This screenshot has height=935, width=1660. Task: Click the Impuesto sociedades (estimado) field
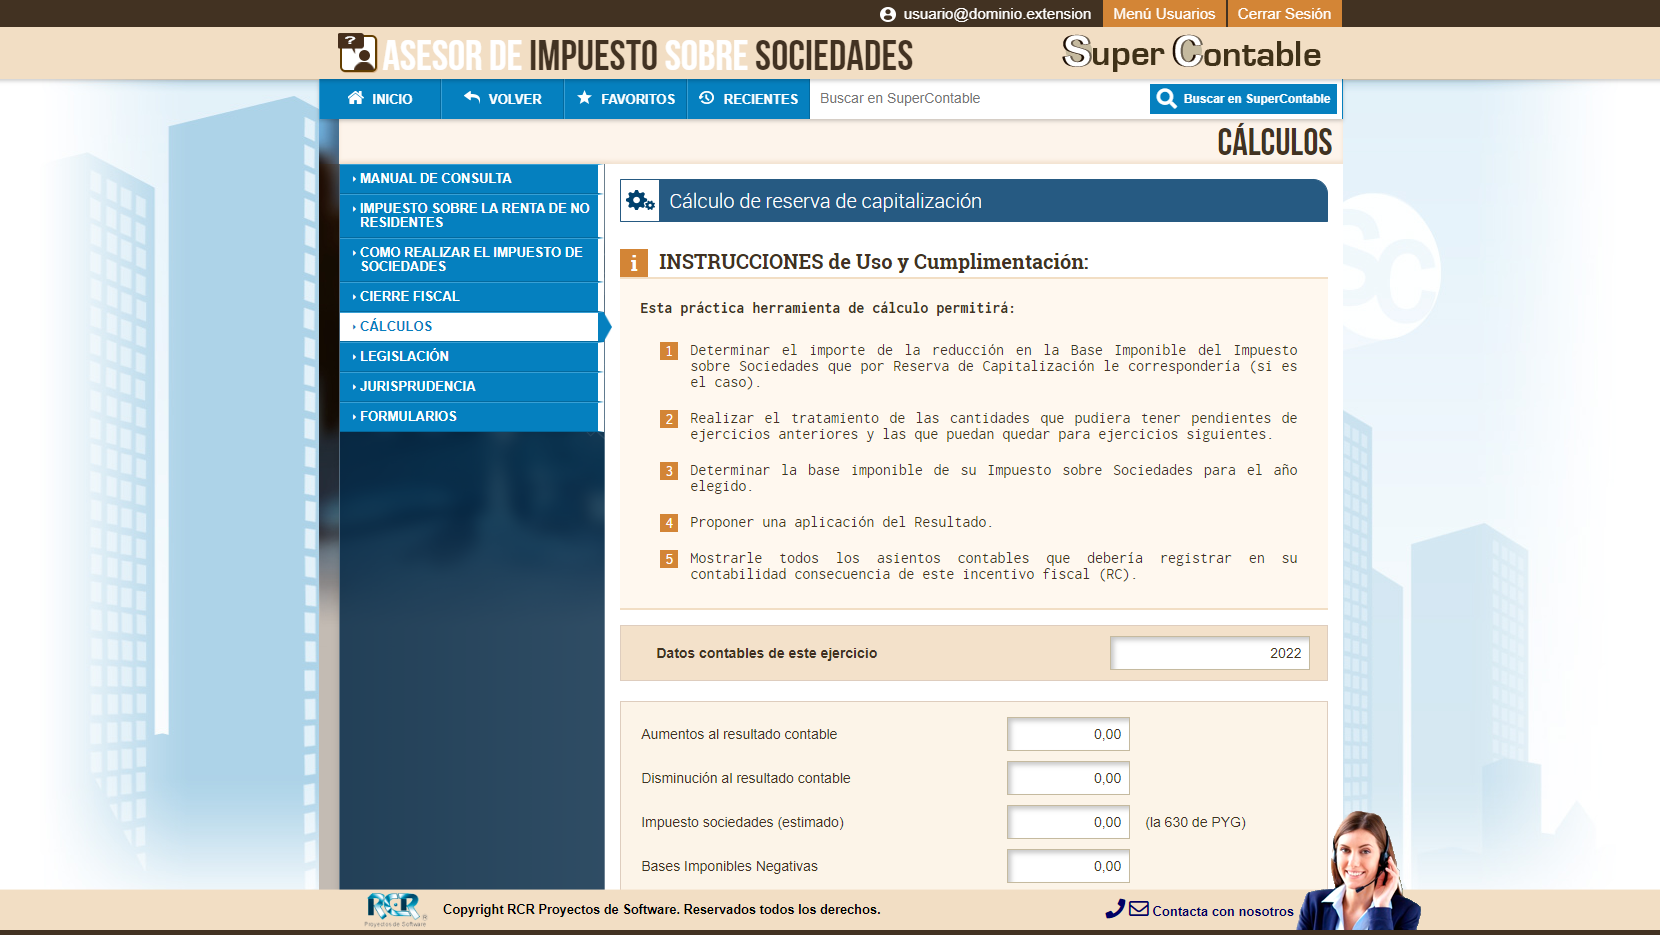(x=1068, y=822)
